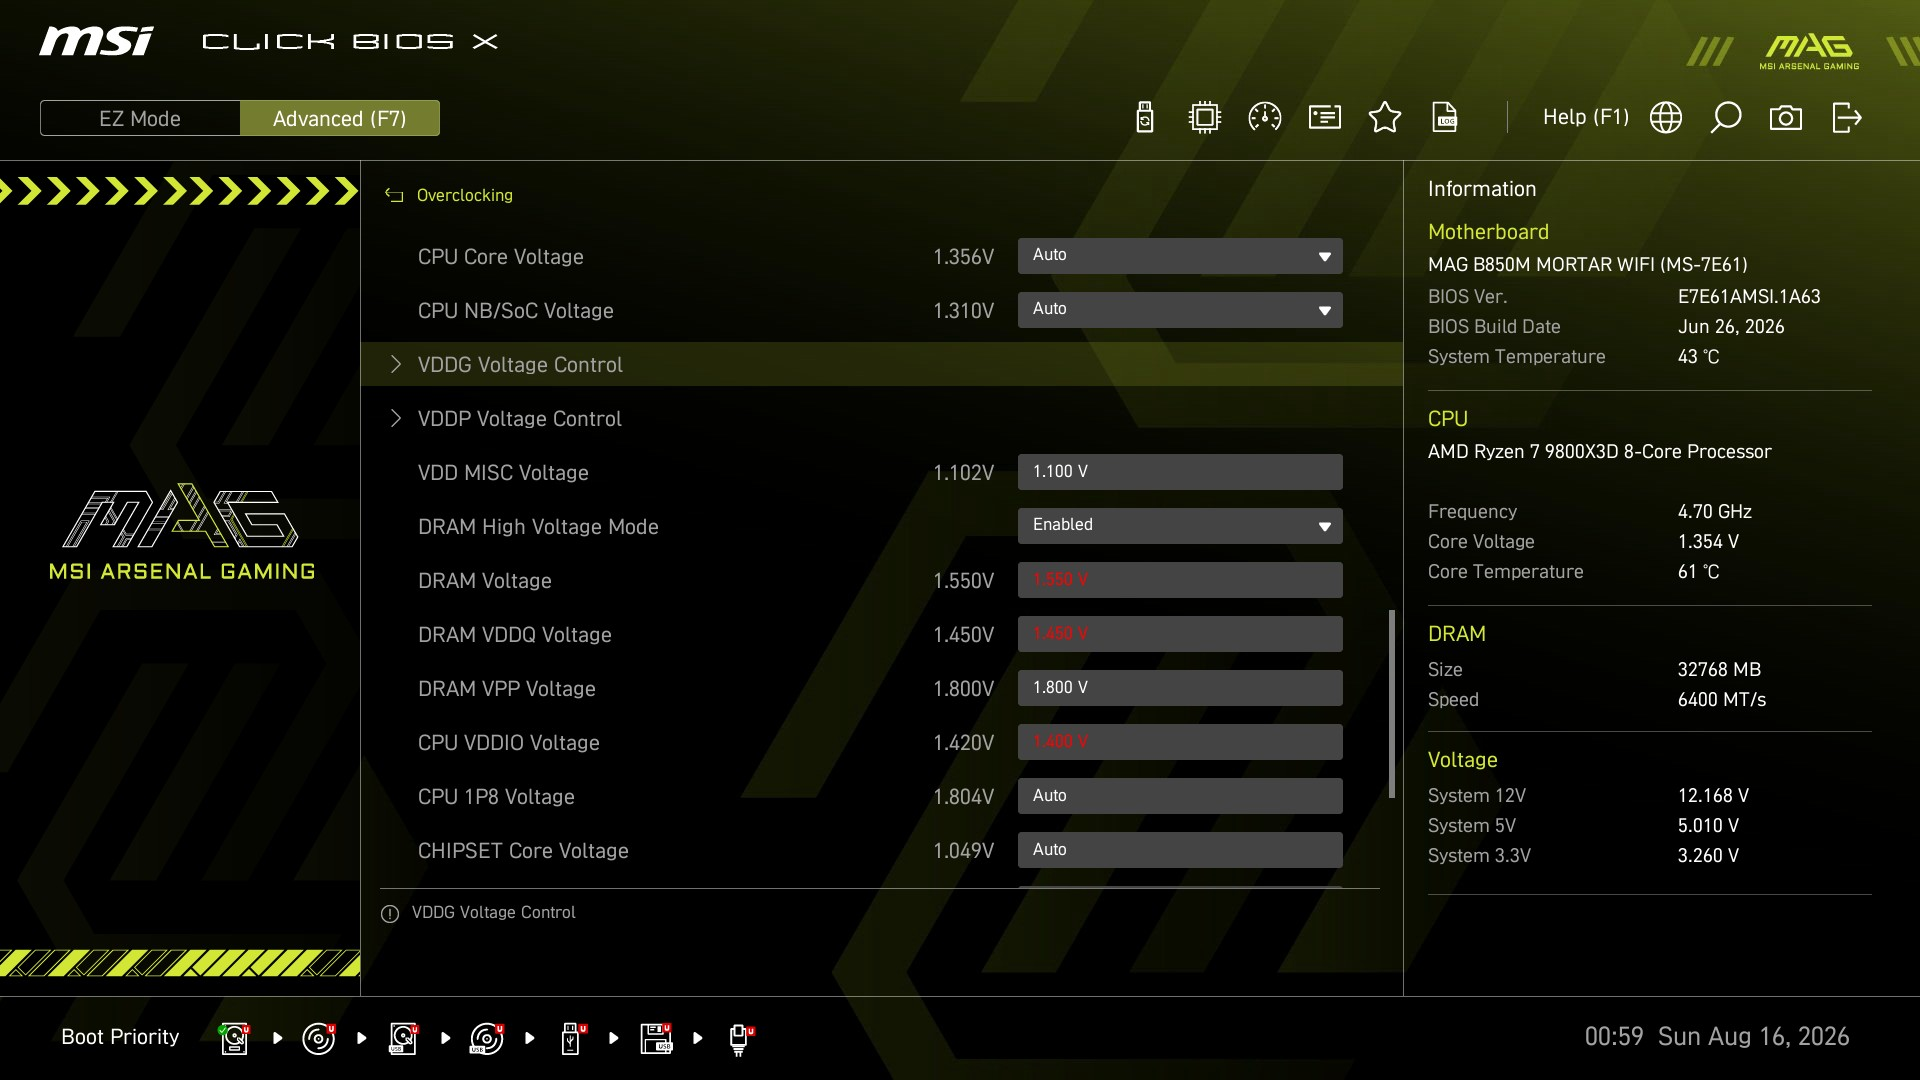Click the Overclocking breadcrumb link

(x=465, y=196)
